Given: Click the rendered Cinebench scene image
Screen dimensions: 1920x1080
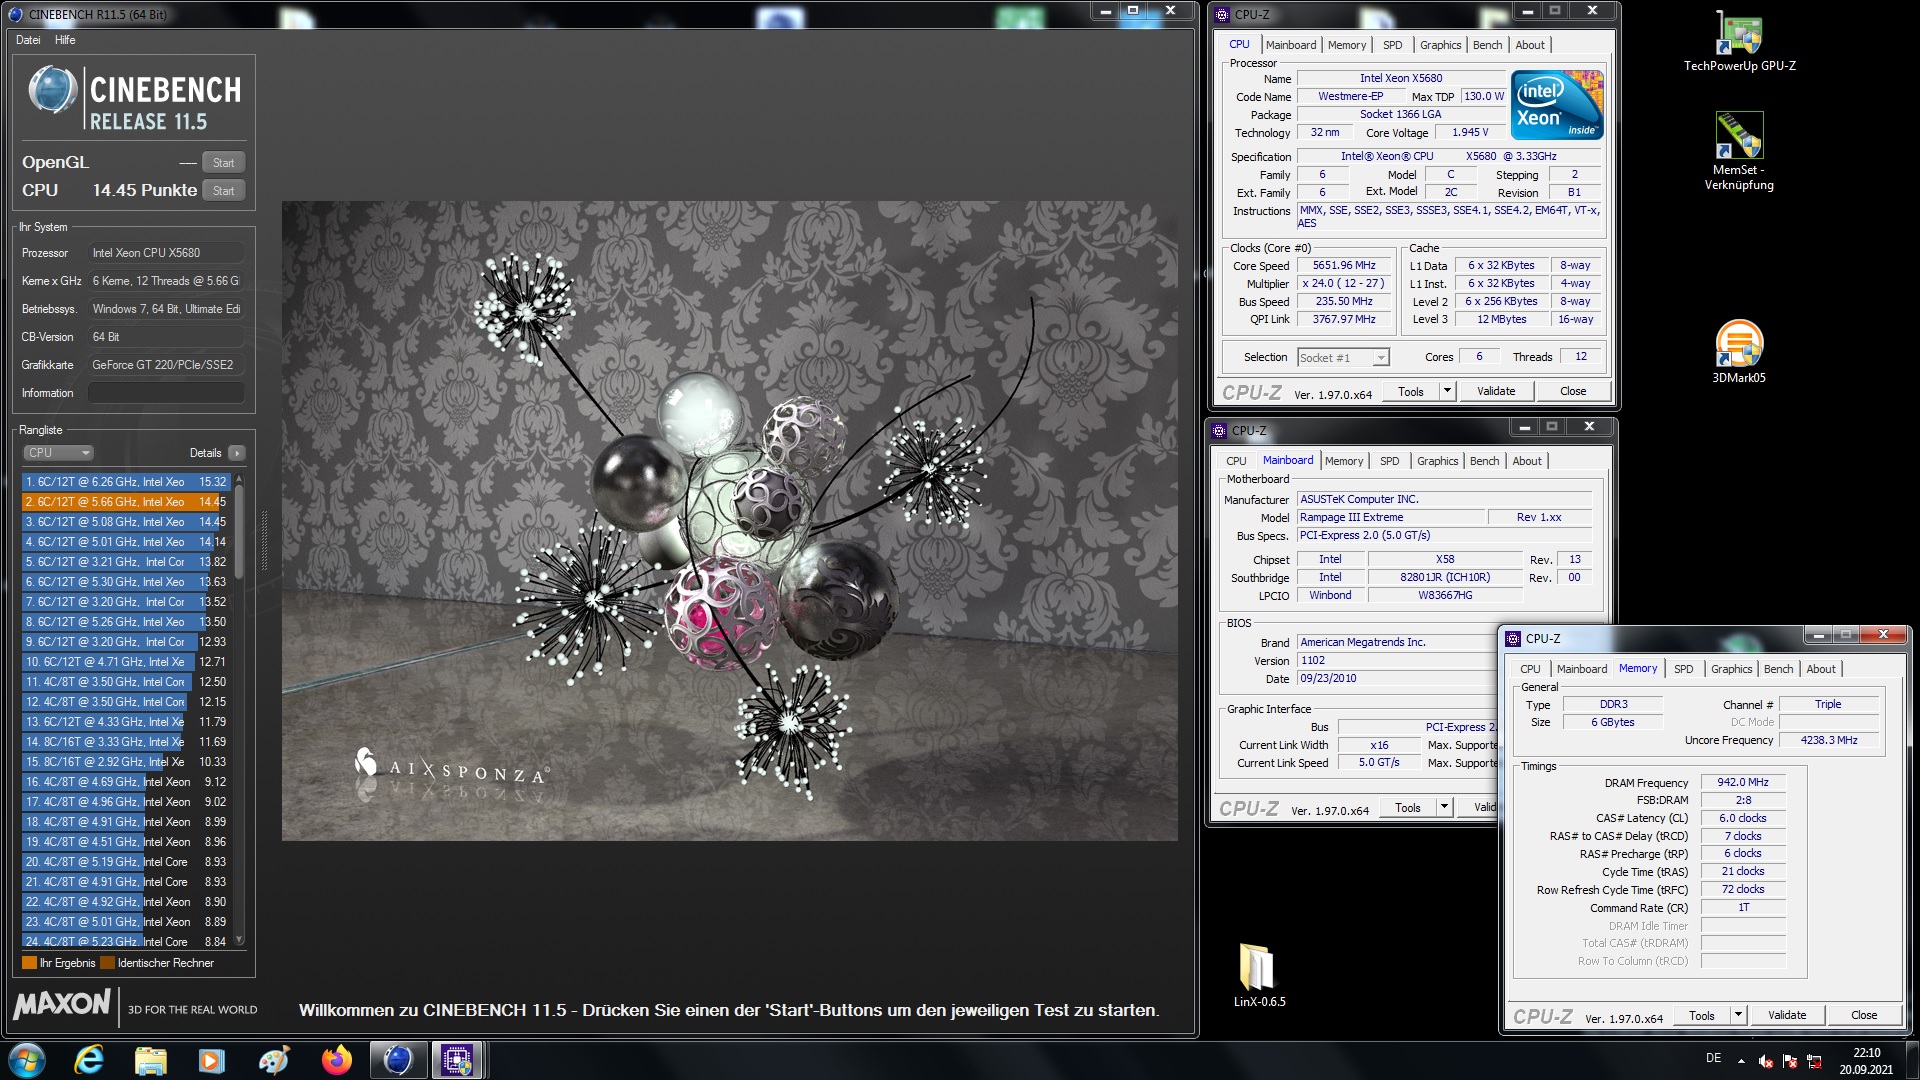Looking at the screenshot, I should click(729, 521).
